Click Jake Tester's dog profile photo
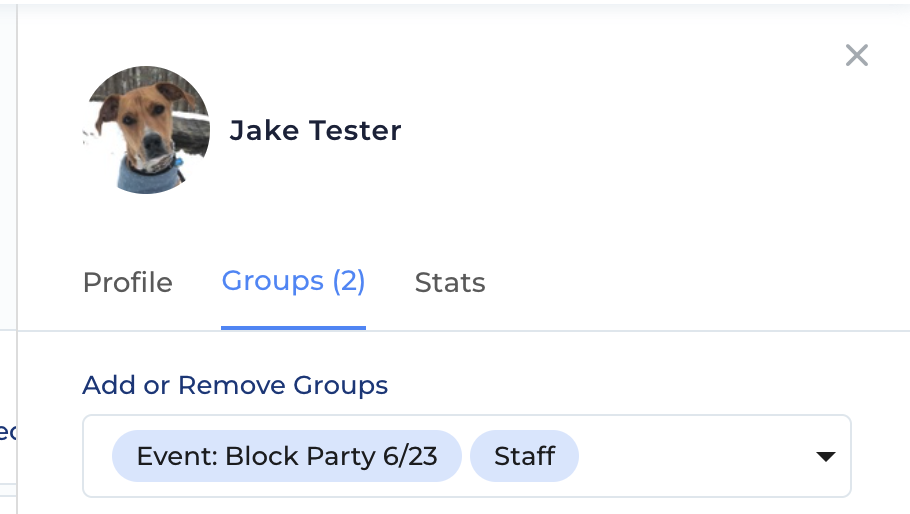This screenshot has height=514, width=910. (x=146, y=130)
